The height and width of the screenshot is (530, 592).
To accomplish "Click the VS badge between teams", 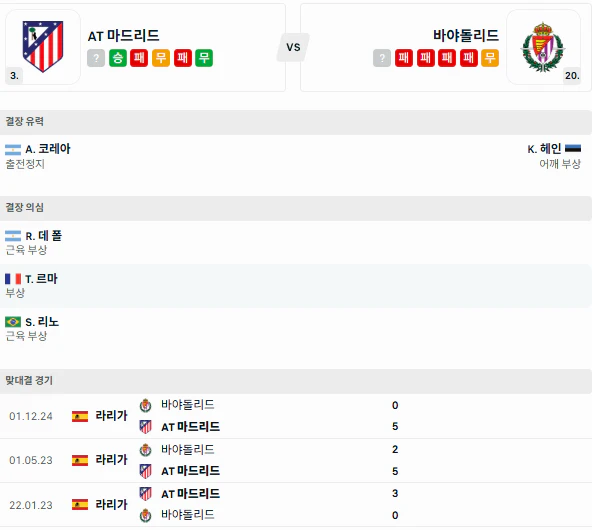I will pos(293,47).
